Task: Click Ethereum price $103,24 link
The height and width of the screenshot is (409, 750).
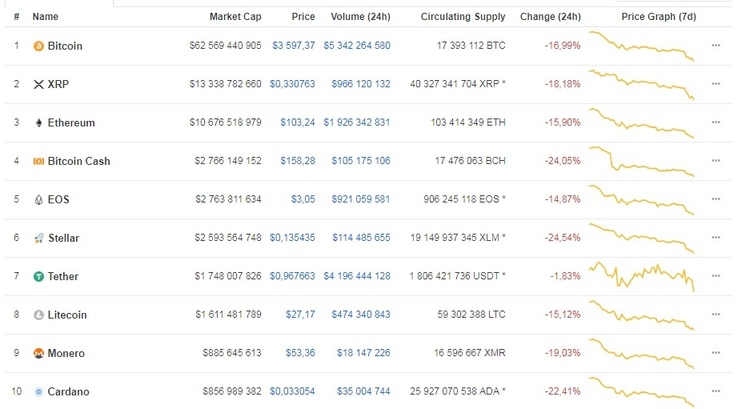Action: (x=298, y=122)
